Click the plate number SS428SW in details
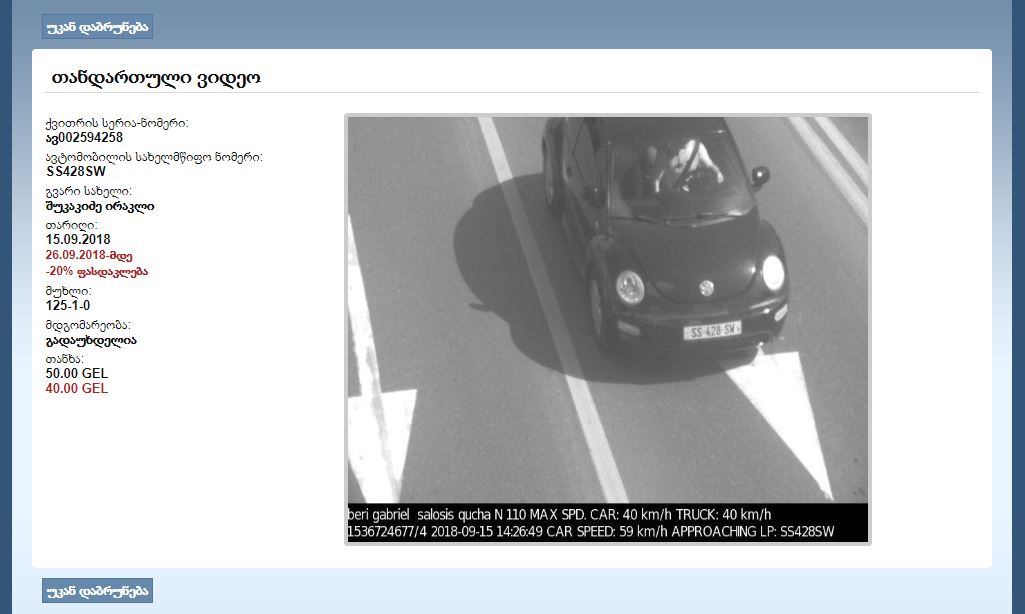This screenshot has height=614, width=1025. coord(76,171)
